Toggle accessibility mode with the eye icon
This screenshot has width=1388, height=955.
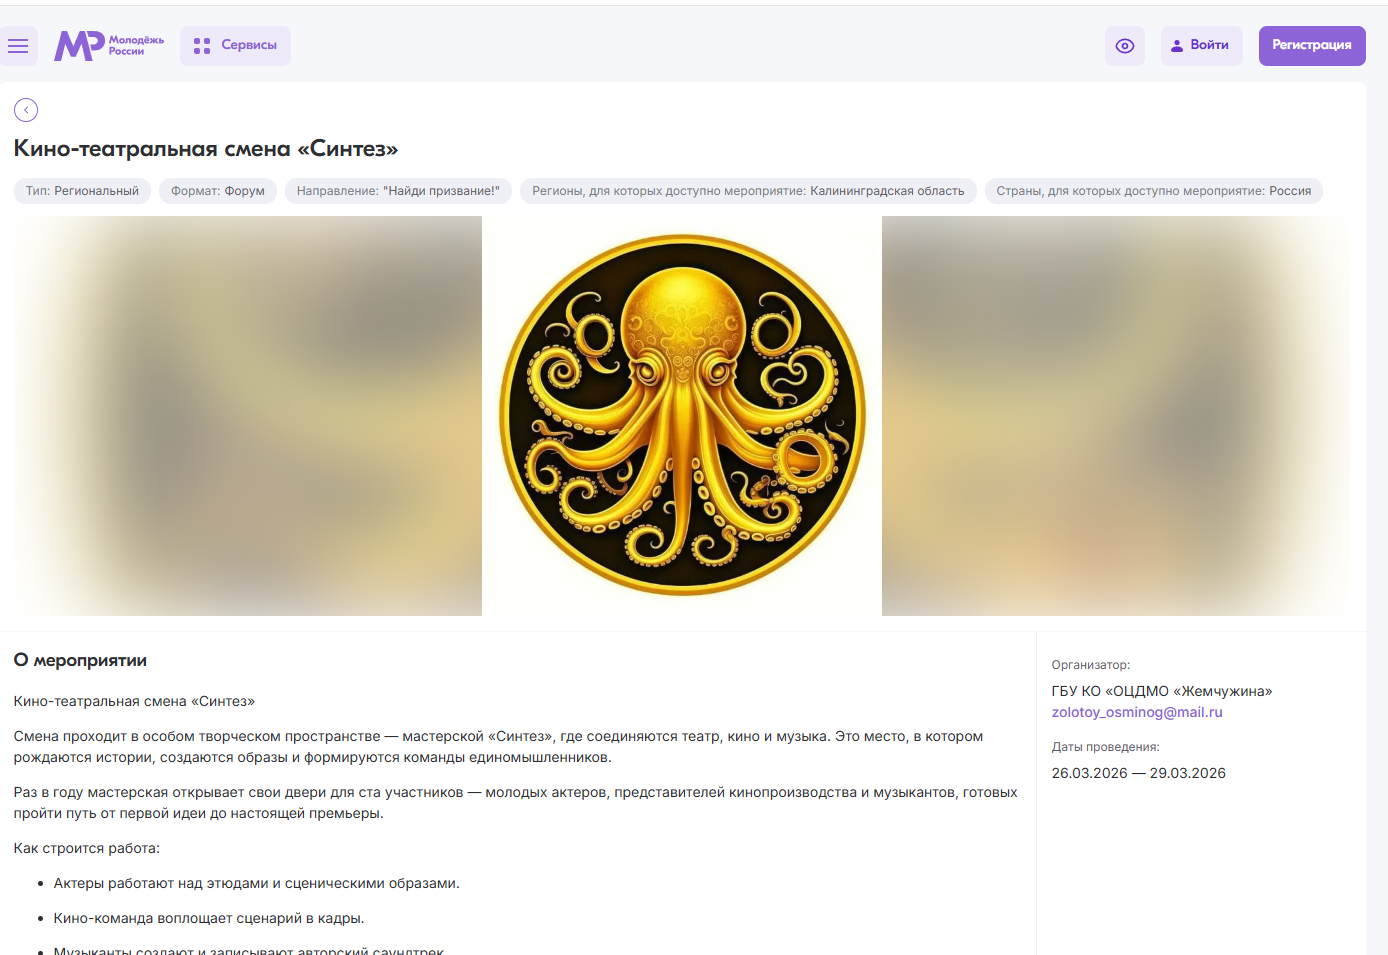tap(1124, 46)
